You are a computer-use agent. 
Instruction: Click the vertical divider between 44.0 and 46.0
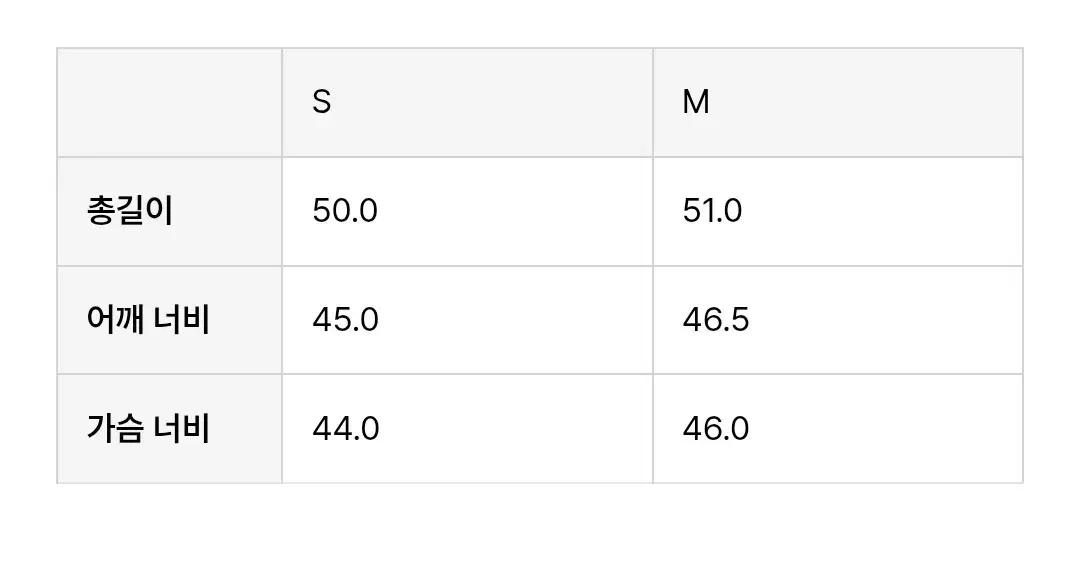[653, 429]
